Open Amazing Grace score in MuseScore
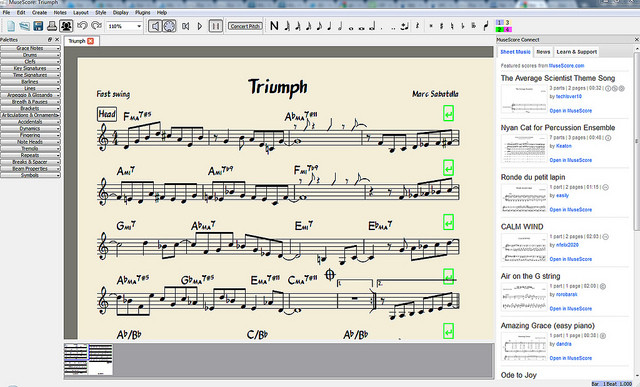The width and height of the screenshot is (640, 387). 571,358
